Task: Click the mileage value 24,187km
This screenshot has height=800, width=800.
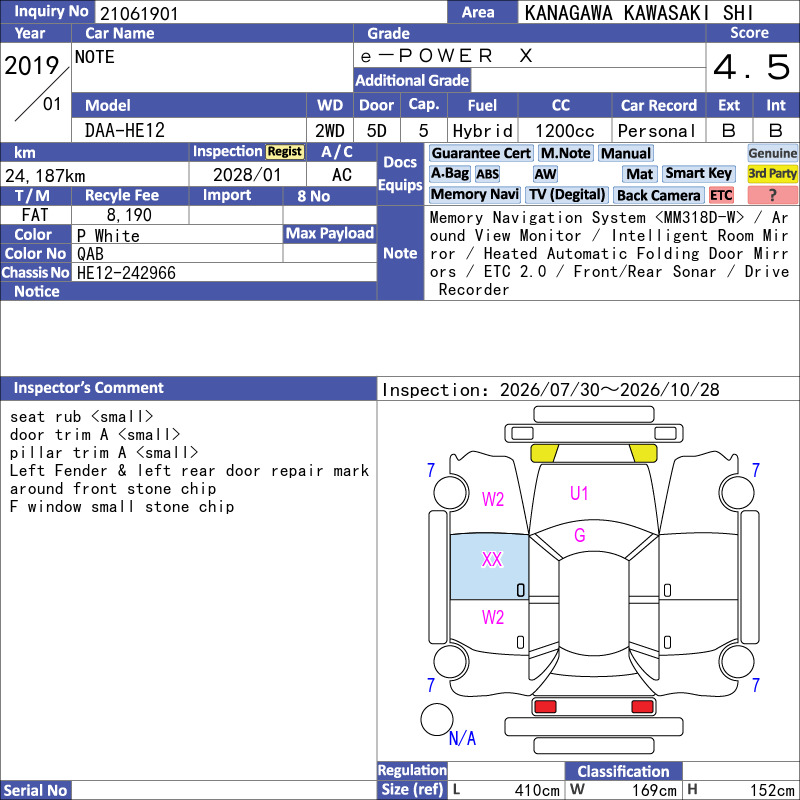Action: pyautogui.click(x=45, y=176)
